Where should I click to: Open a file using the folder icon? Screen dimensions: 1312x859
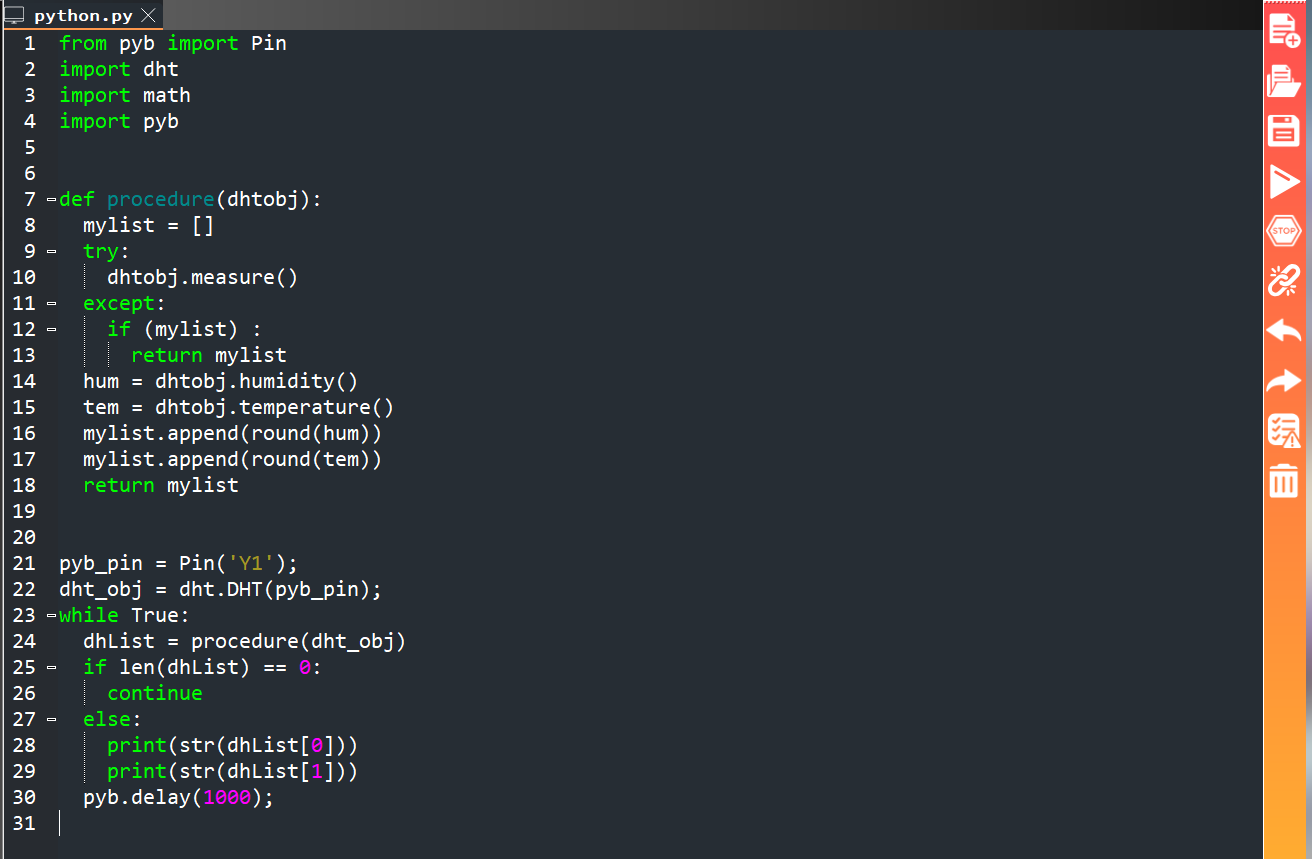tap(1284, 81)
